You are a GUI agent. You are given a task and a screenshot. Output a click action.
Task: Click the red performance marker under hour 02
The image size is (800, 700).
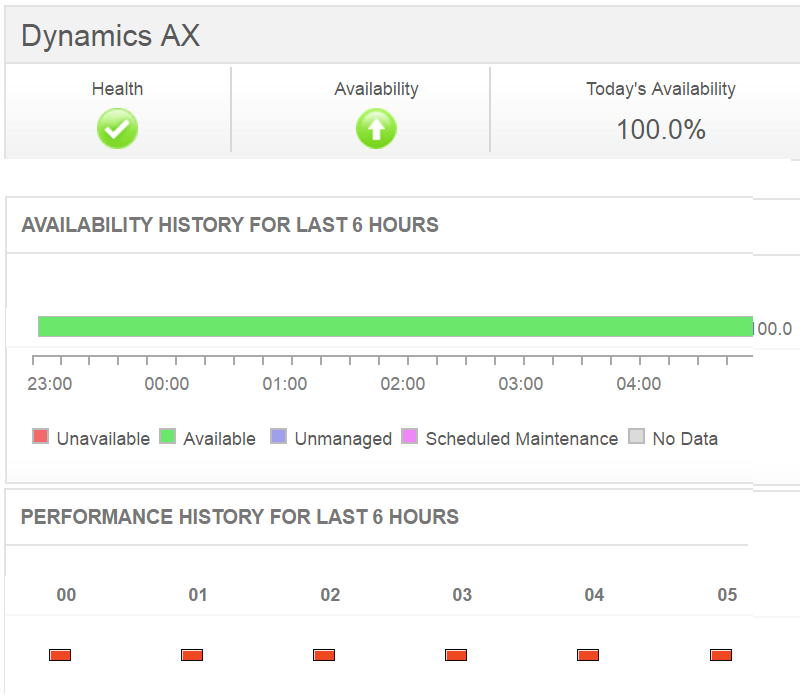pos(324,655)
